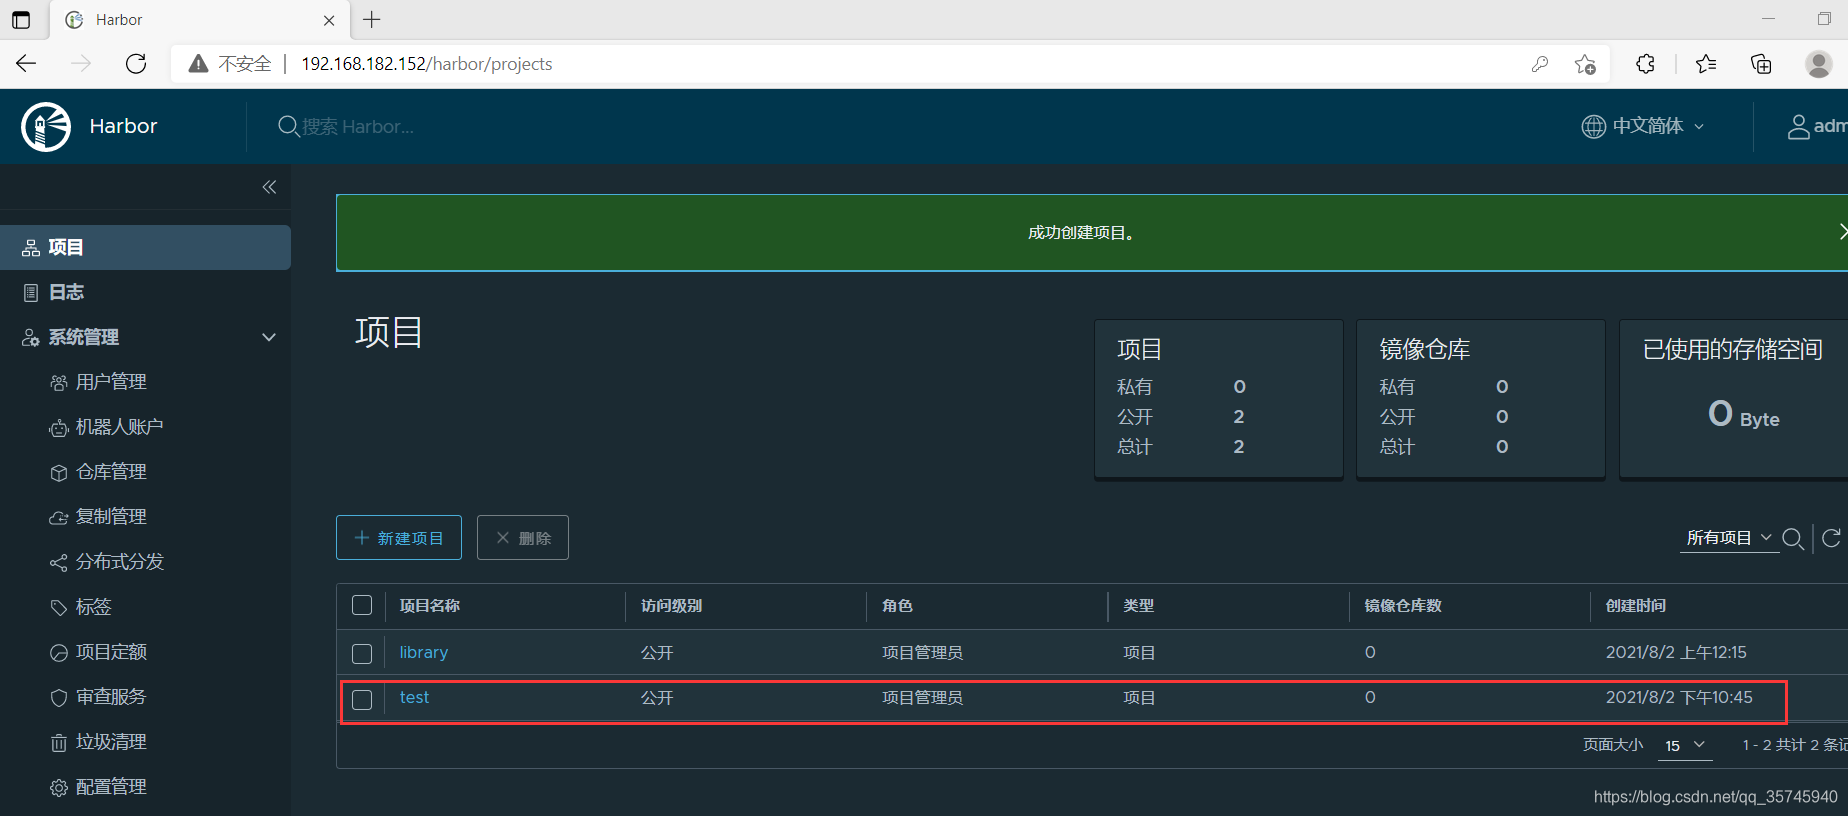Open the tab actions menu icon
This screenshot has width=1848, height=816.
click(x=21, y=20)
